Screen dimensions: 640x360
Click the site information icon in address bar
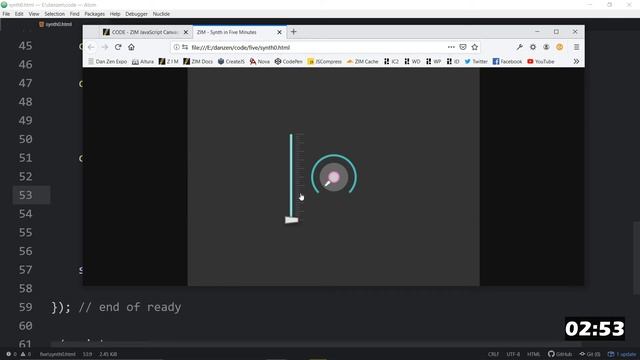point(176,47)
